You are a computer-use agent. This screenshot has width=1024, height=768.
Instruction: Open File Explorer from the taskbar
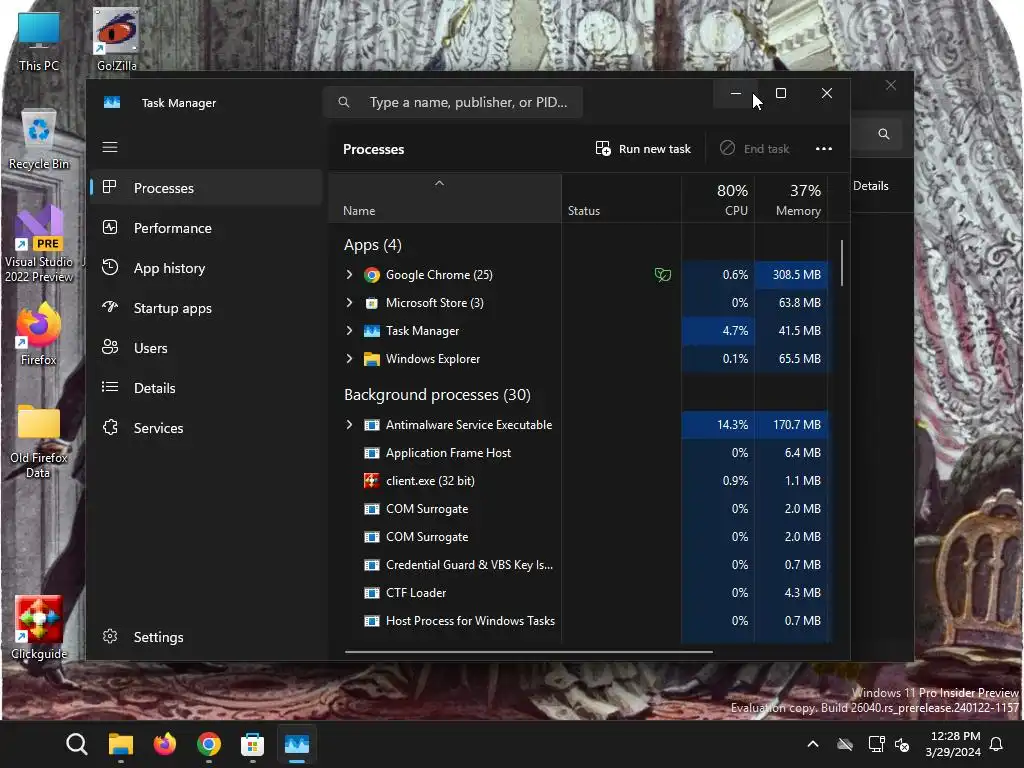(x=121, y=744)
